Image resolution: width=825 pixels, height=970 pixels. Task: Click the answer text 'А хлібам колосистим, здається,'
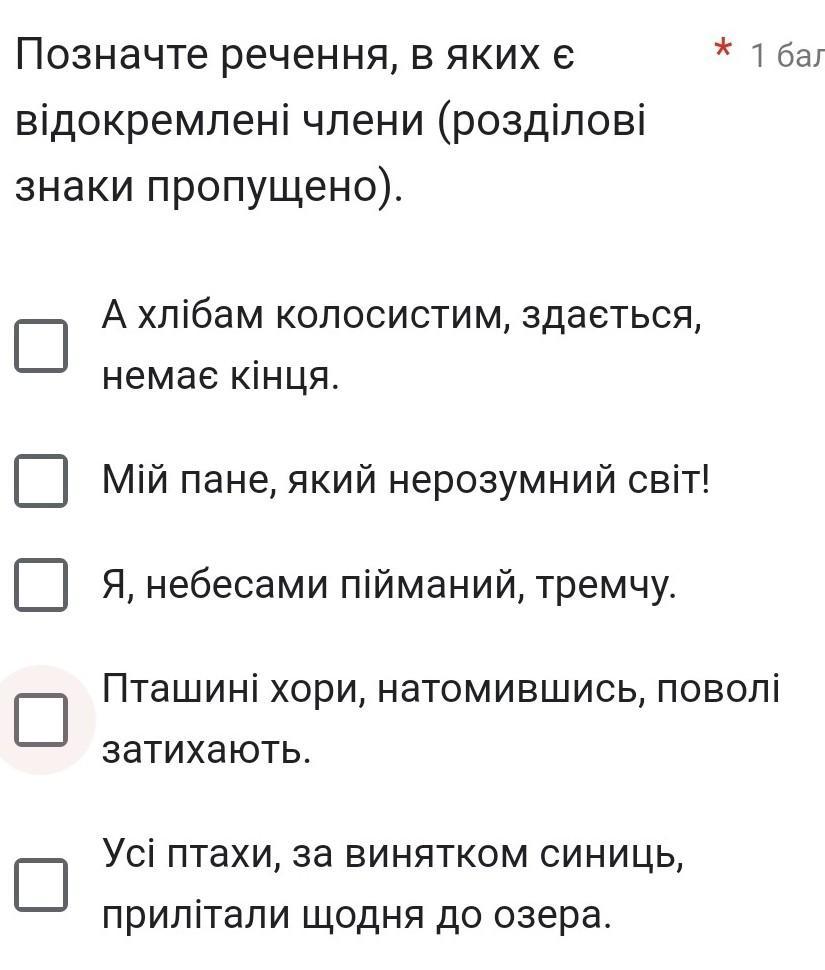pos(402,316)
